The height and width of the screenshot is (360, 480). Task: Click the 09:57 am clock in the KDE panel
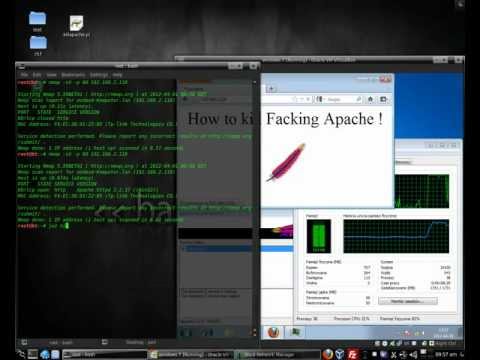pyautogui.click(x=446, y=354)
